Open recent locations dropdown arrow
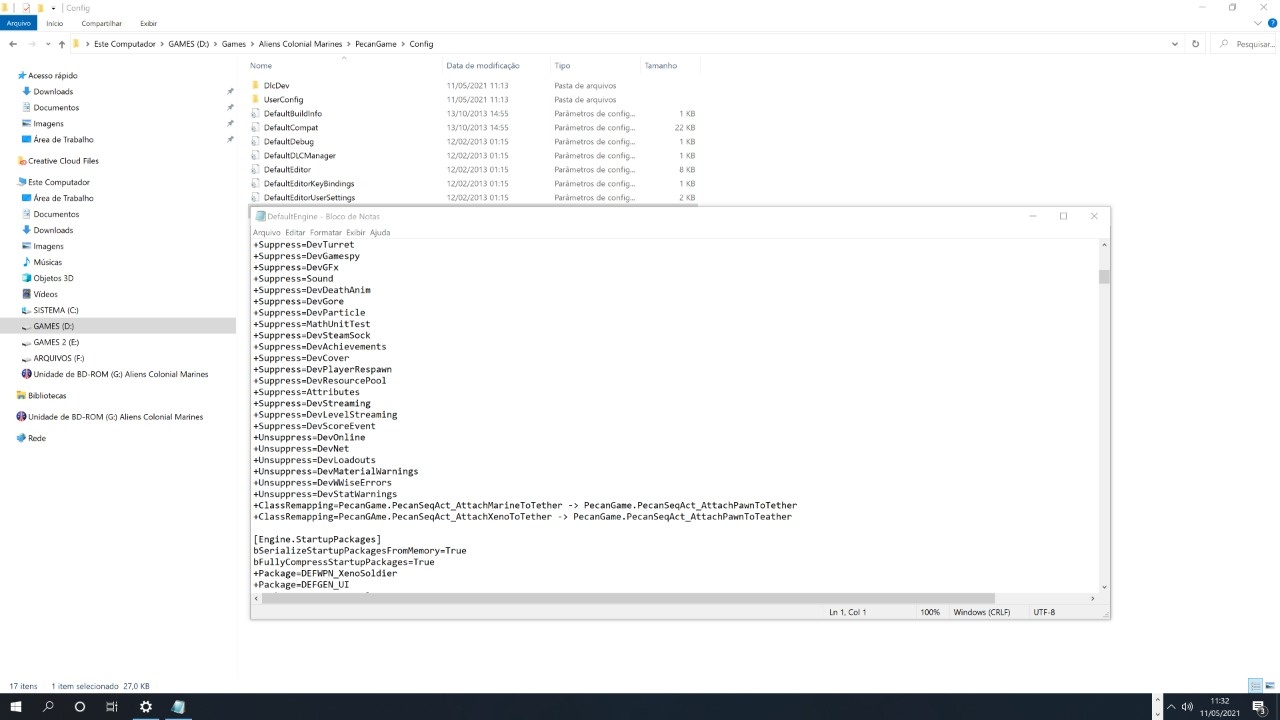 (x=47, y=44)
